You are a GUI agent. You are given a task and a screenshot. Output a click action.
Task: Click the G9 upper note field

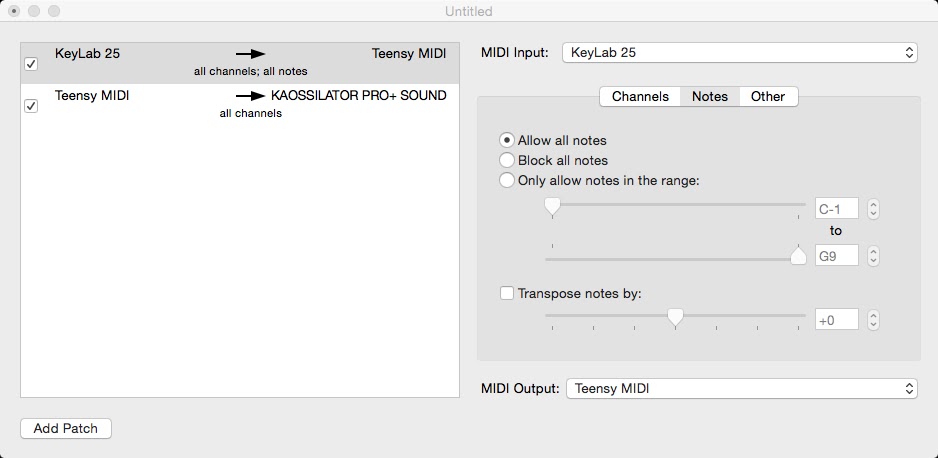click(837, 256)
